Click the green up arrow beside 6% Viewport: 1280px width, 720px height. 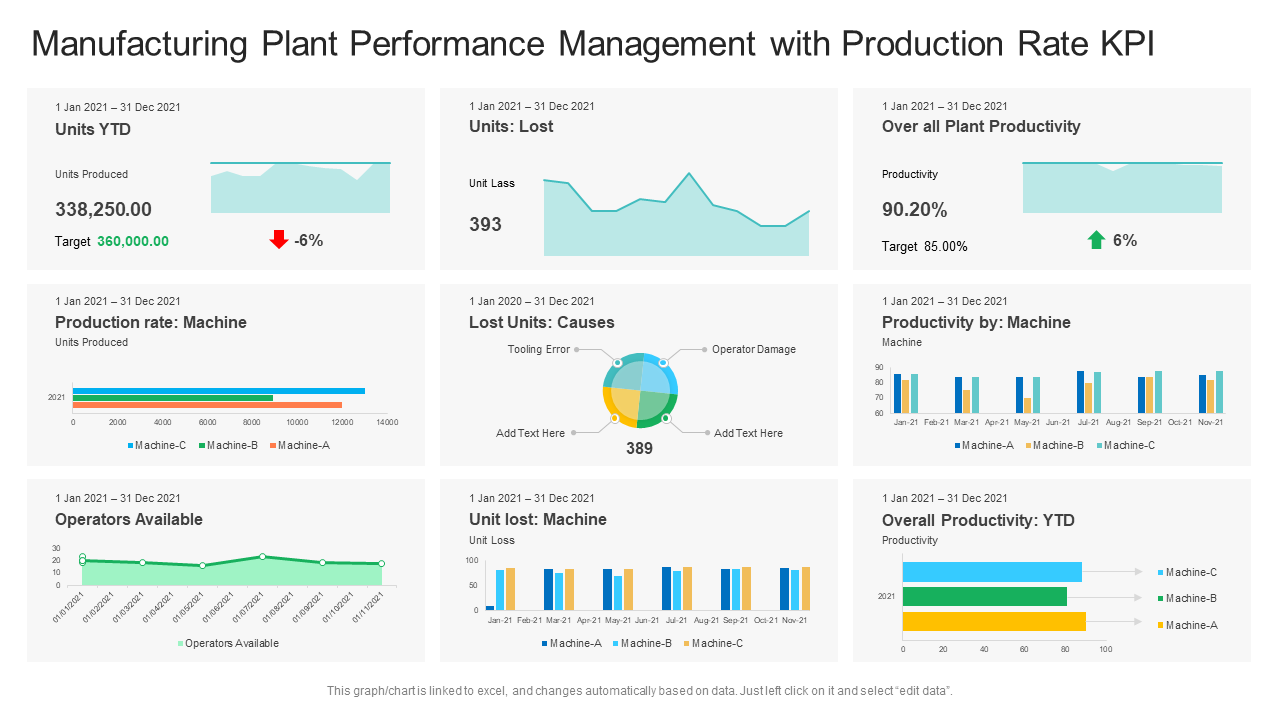[1096, 240]
